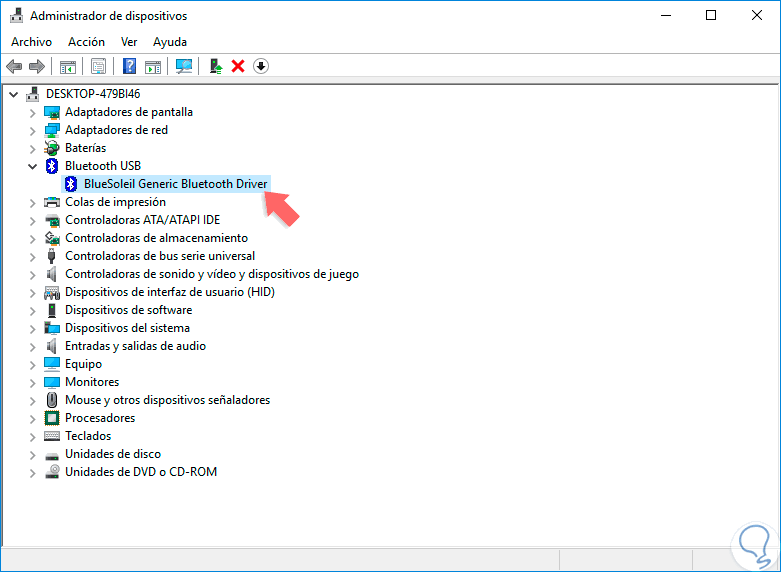Click the blue Help question mark icon
The height and width of the screenshot is (572, 781).
[130, 66]
